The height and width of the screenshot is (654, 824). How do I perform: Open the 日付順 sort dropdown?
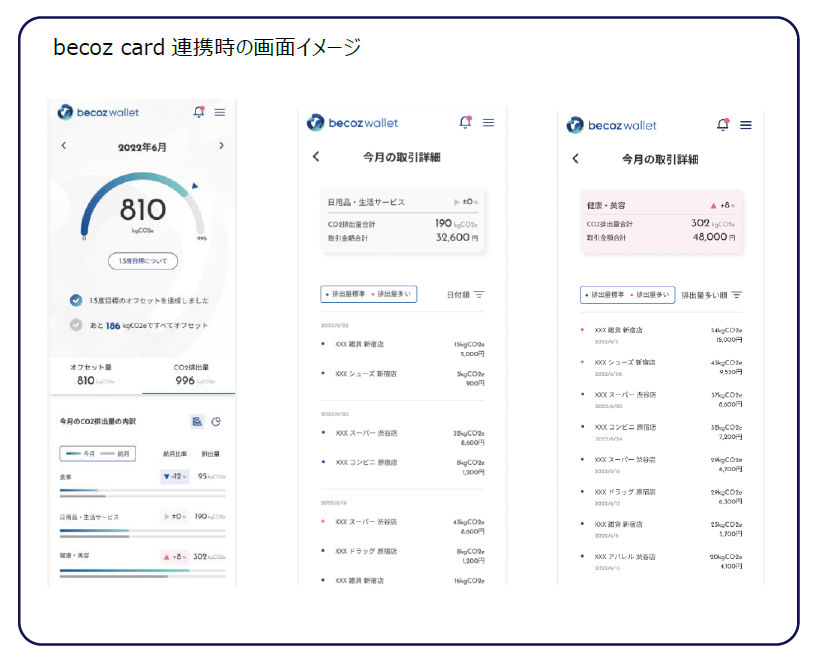tap(465, 295)
